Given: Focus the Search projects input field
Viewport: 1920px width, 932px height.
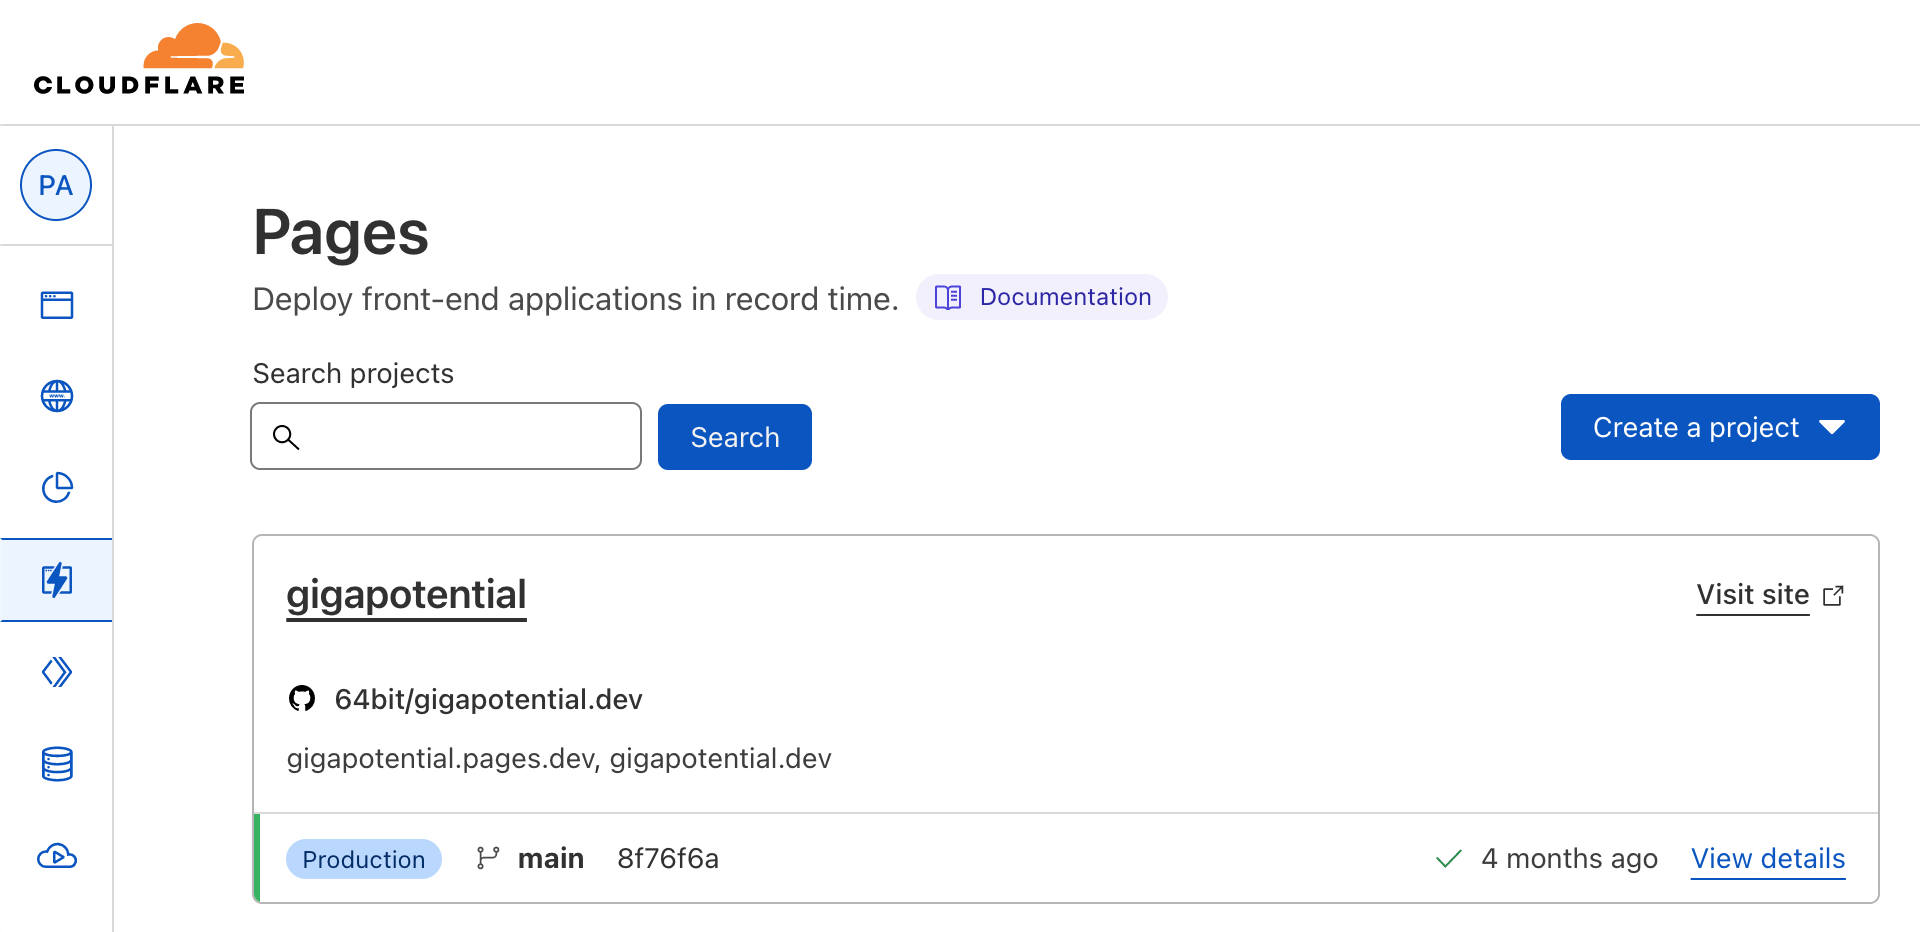Looking at the screenshot, I should pyautogui.click(x=446, y=436).
